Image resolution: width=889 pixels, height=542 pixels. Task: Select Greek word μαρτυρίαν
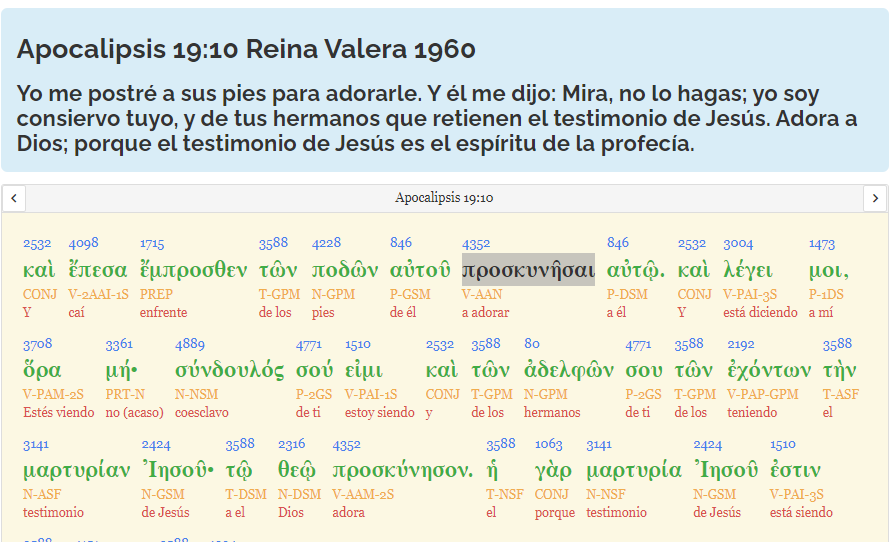77,470
